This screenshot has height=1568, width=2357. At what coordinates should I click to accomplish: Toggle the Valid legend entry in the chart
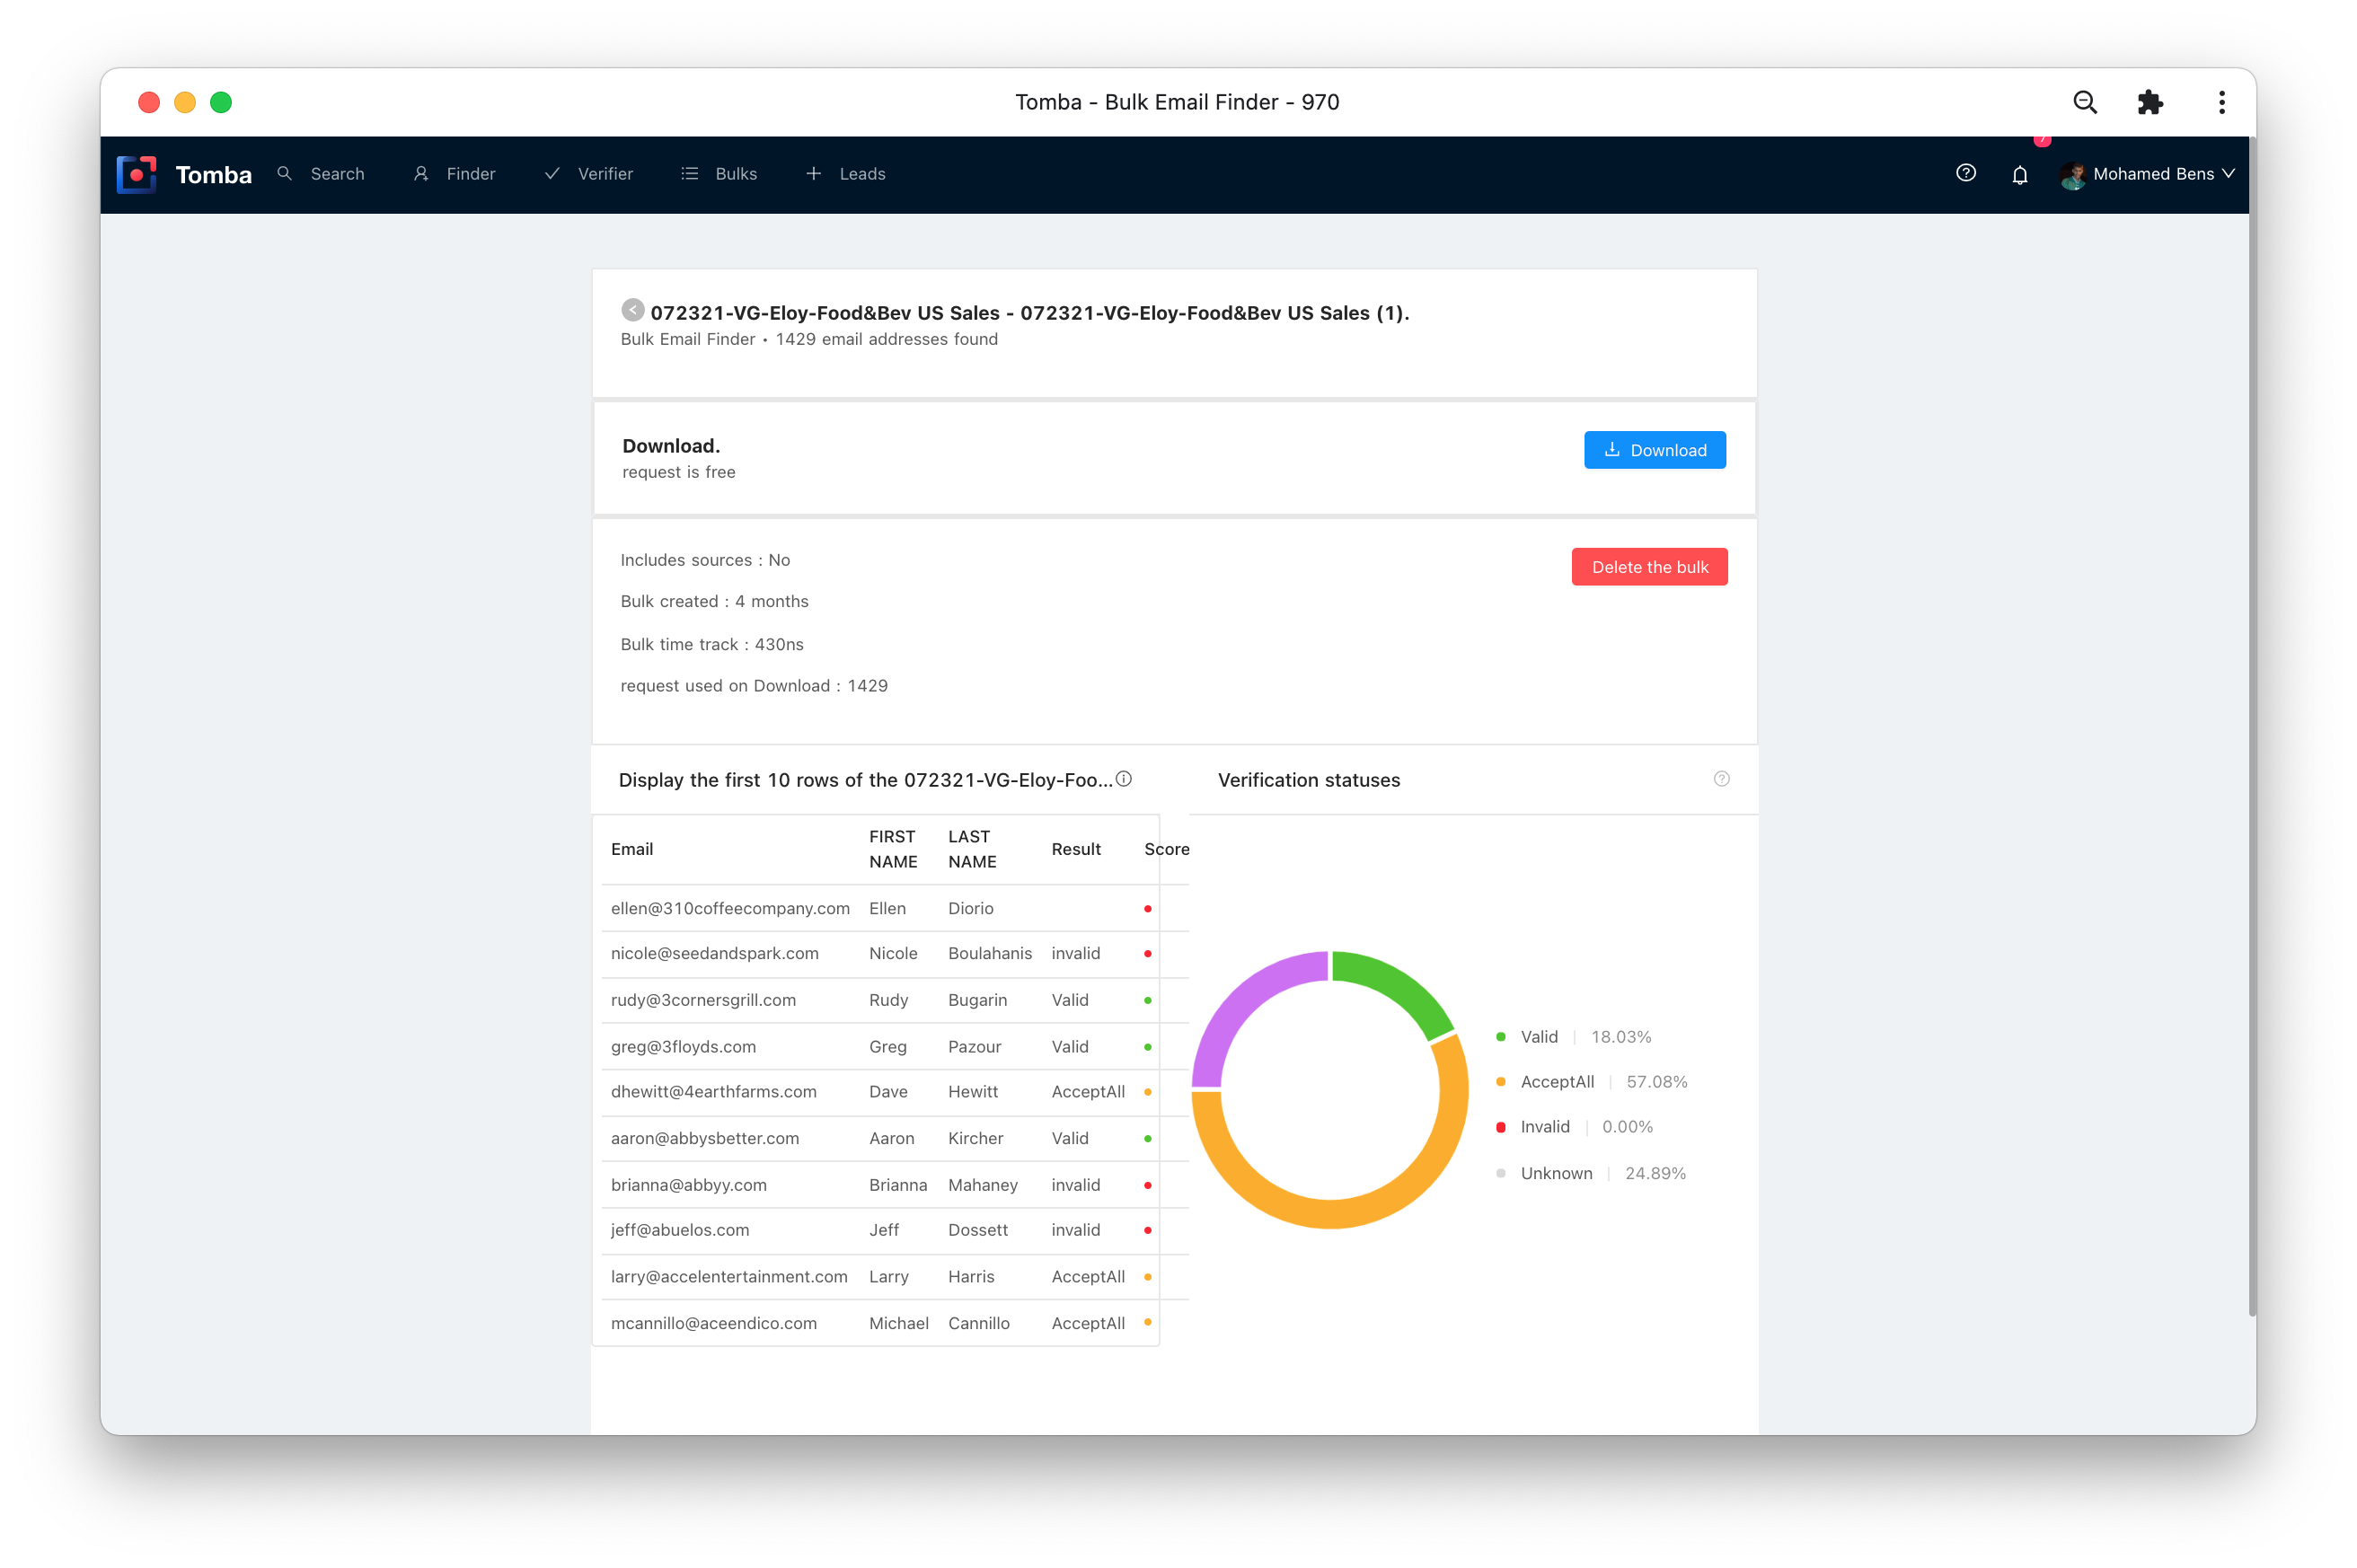tap(1573, 1037)
